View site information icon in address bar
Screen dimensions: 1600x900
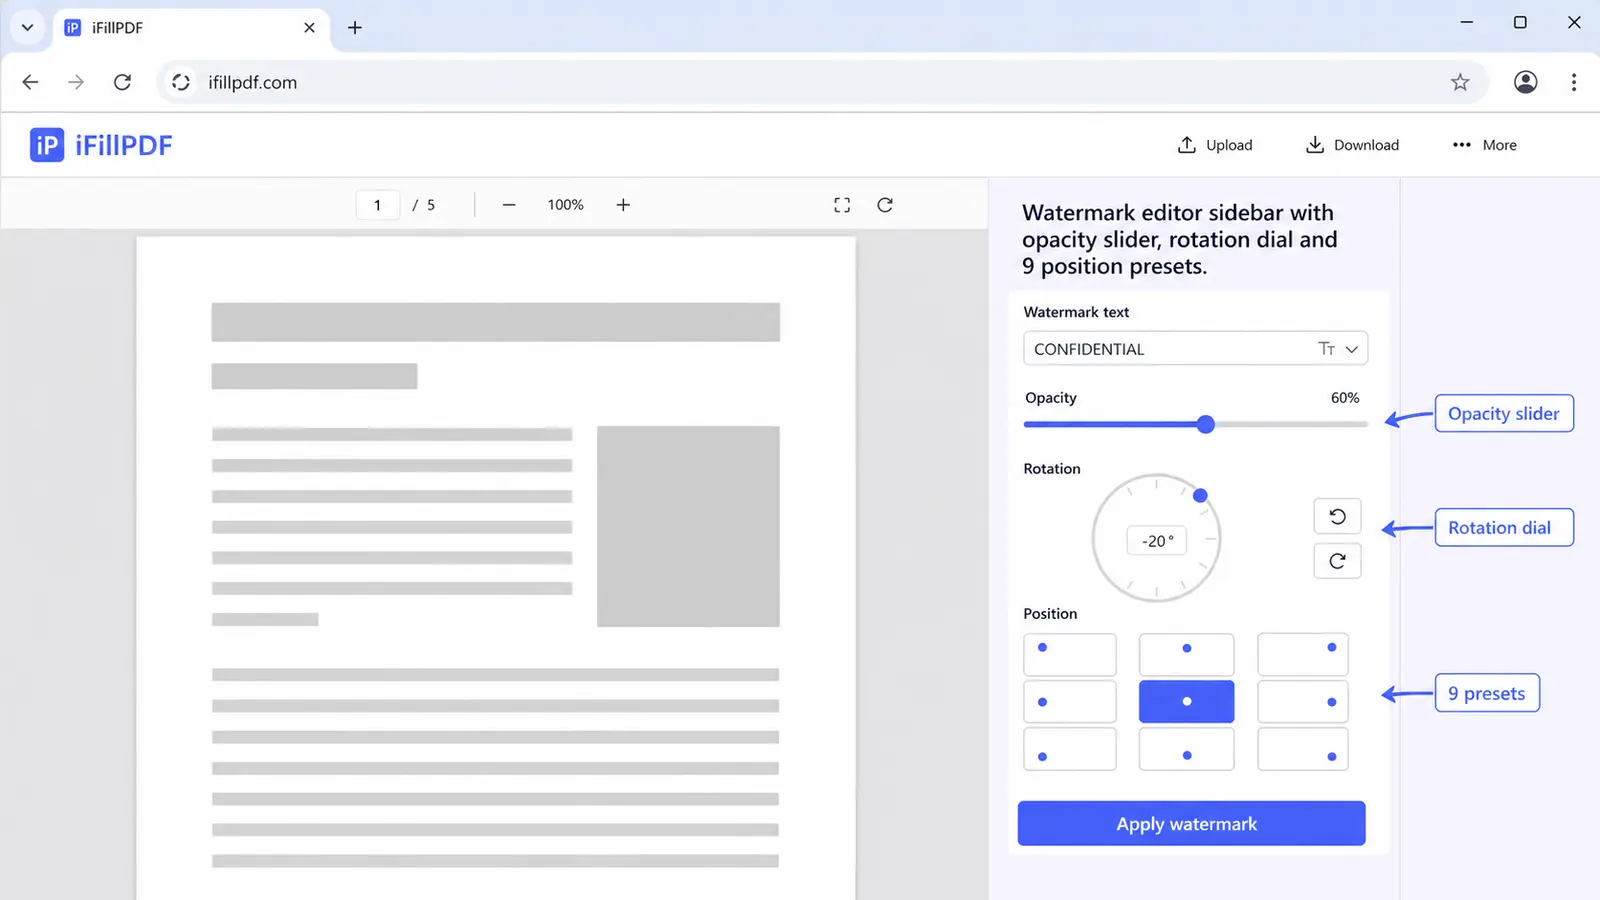(181, 82)
